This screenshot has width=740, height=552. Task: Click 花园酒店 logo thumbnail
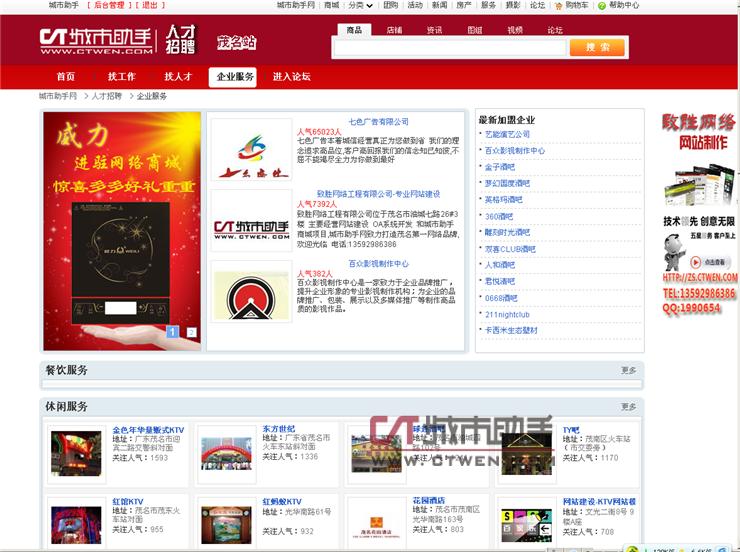[x=376, y=525]
